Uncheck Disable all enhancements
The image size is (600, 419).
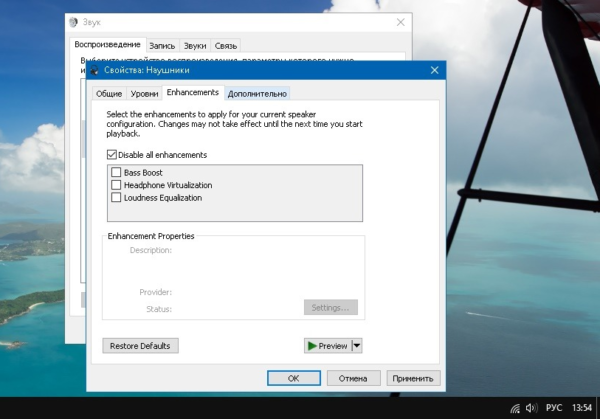112,155
